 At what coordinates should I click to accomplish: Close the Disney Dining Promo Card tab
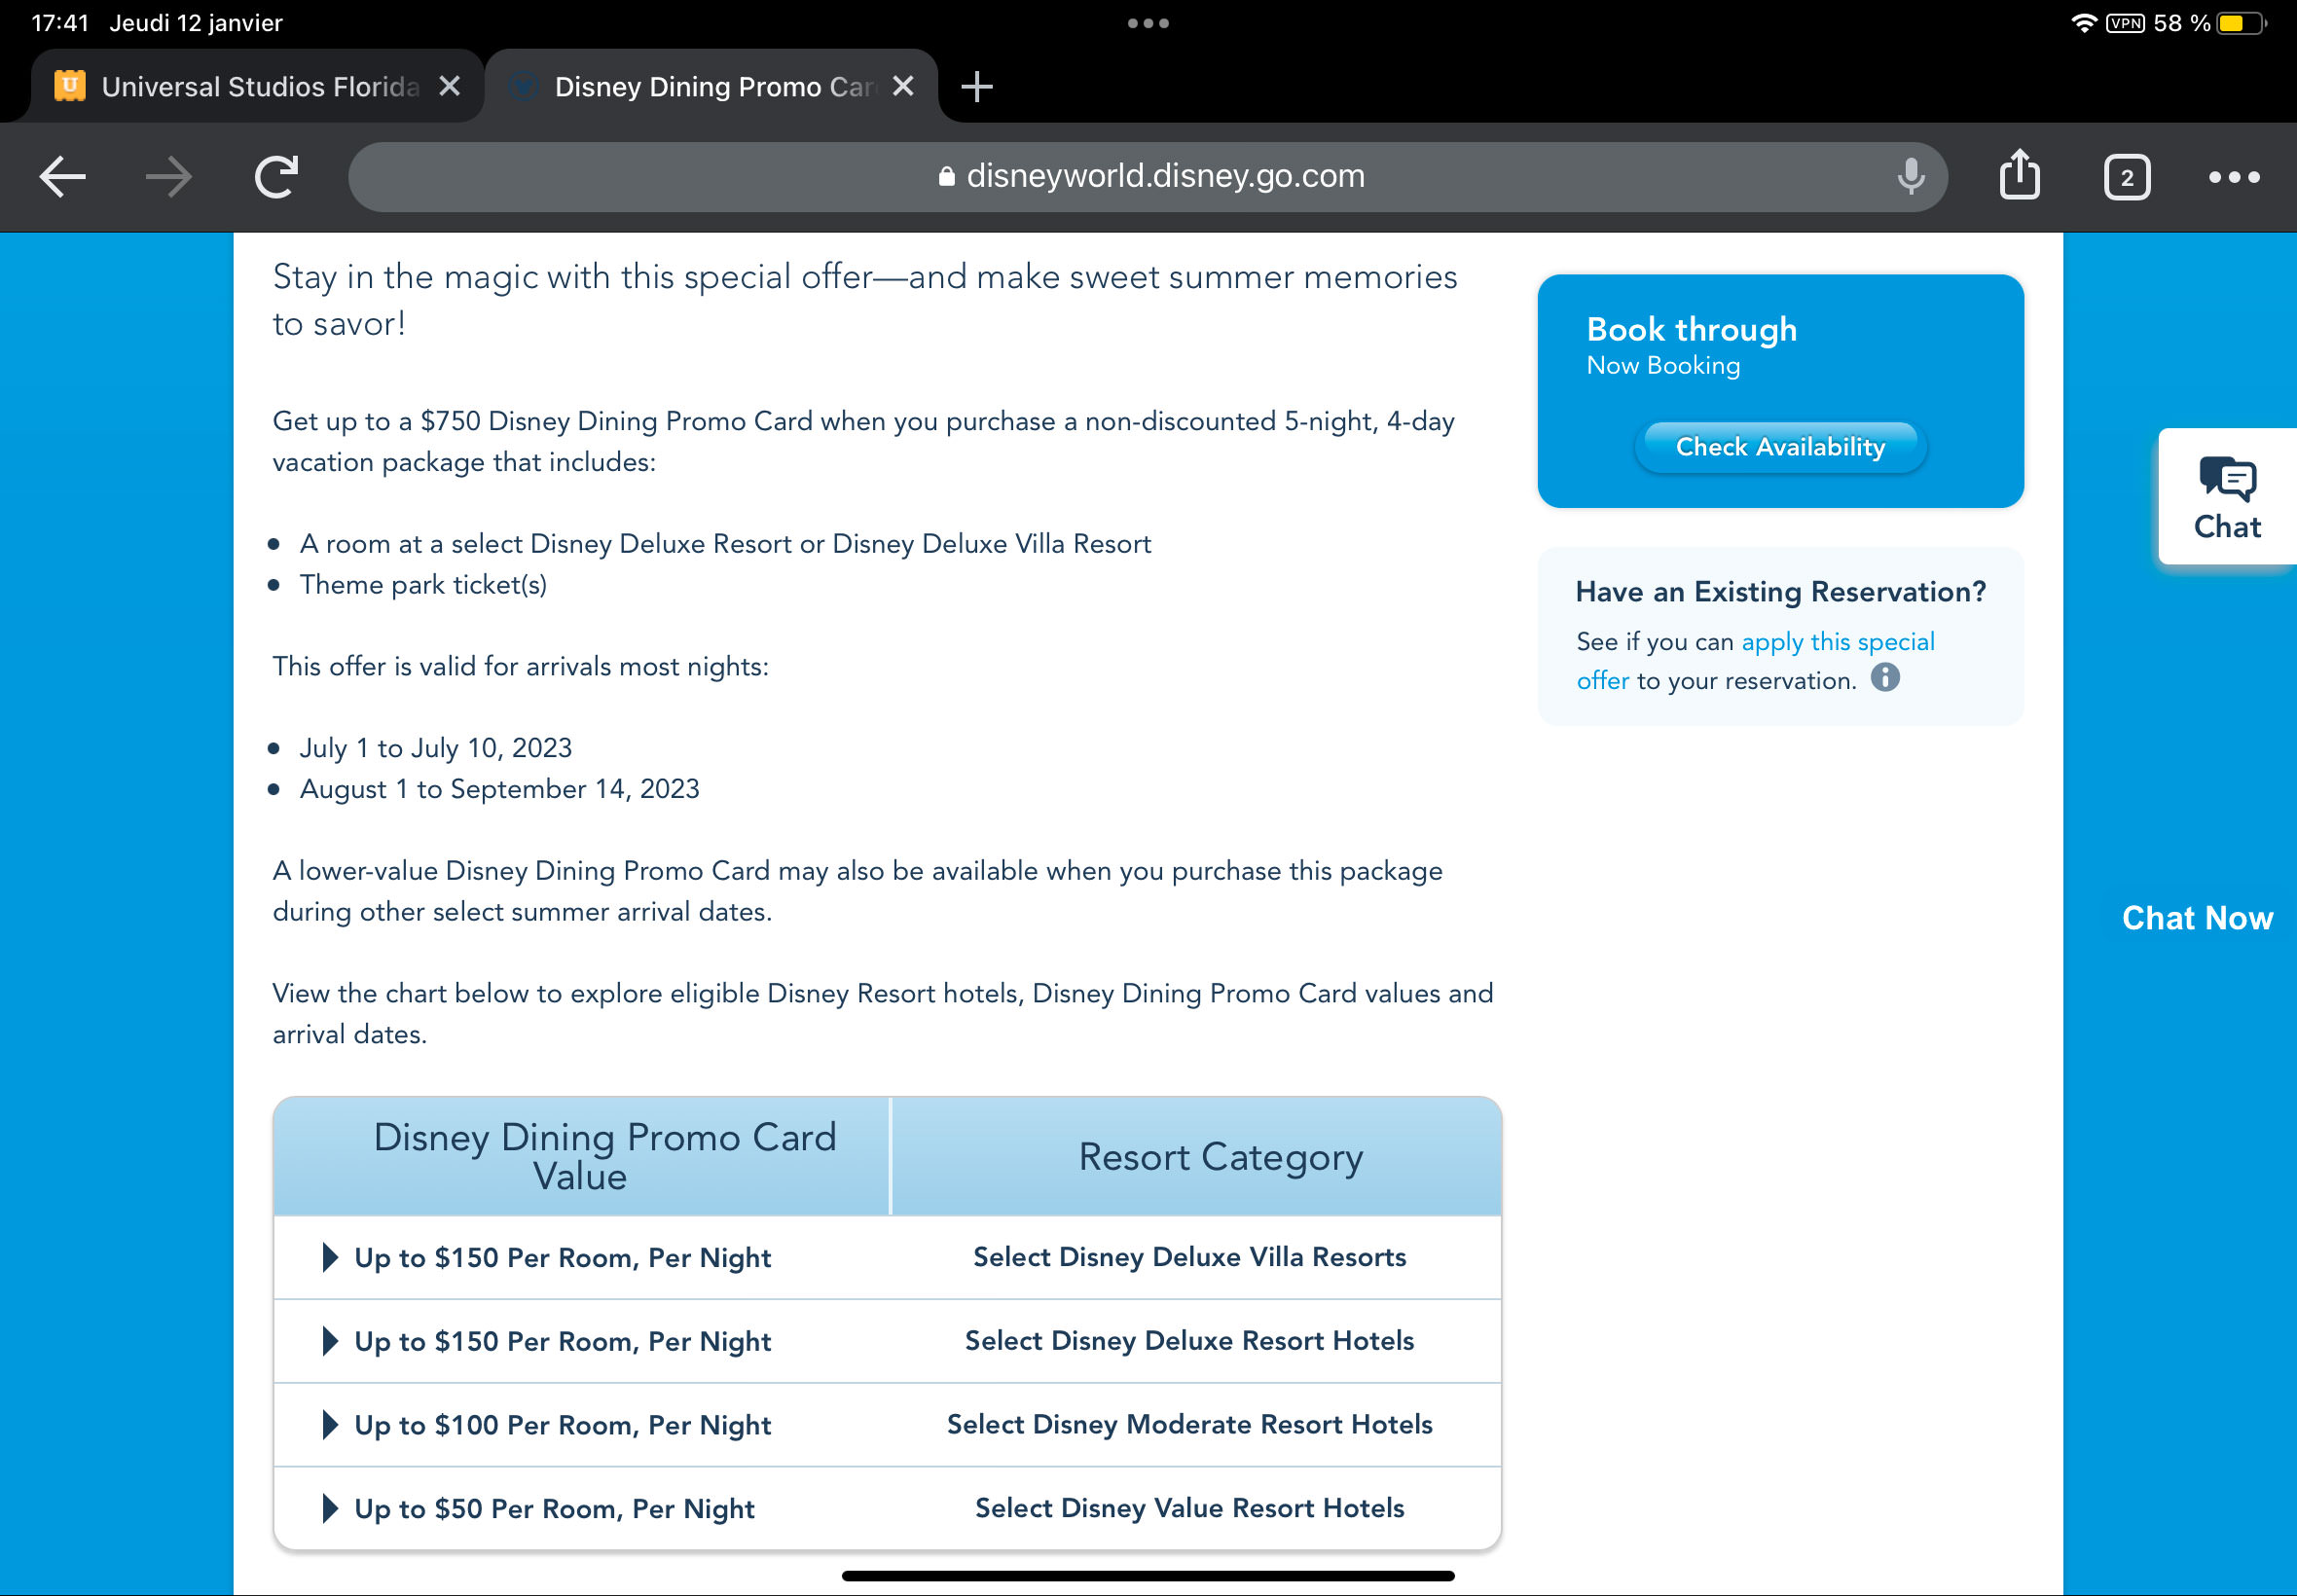tap(903, 86)
